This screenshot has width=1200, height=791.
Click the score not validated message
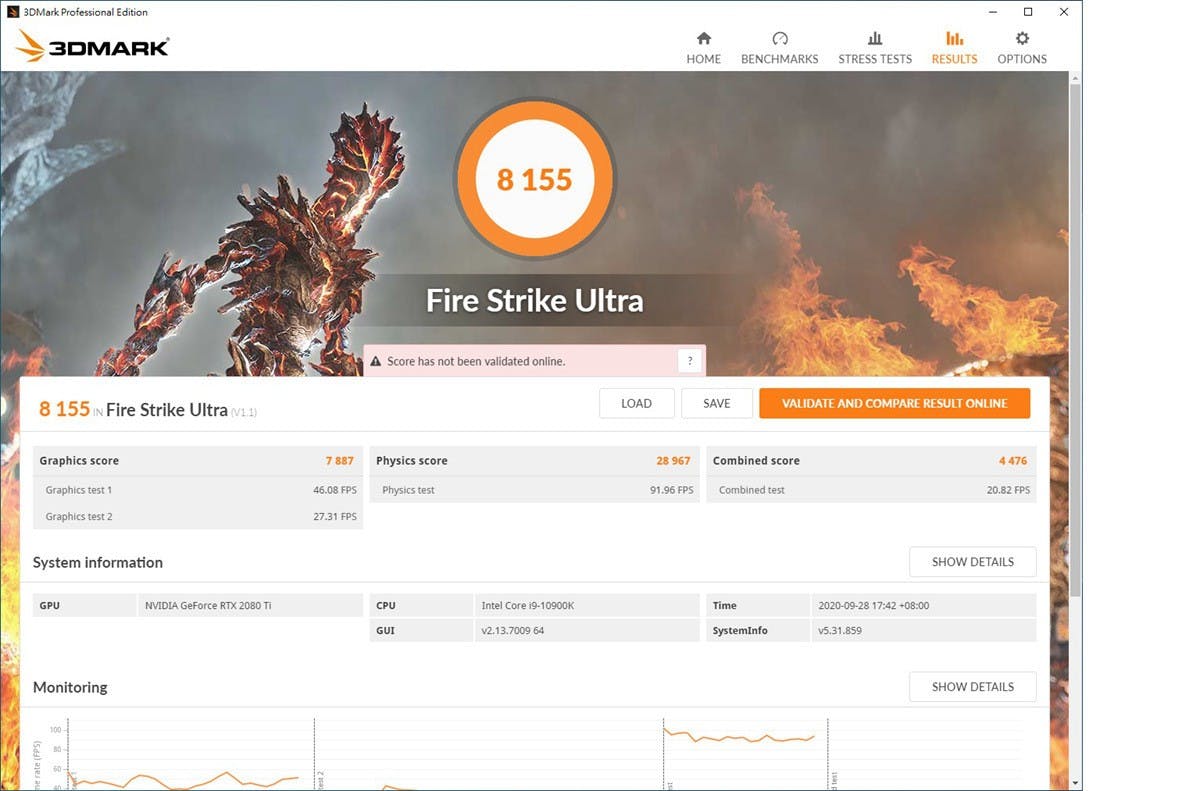[x=476, y=361]
